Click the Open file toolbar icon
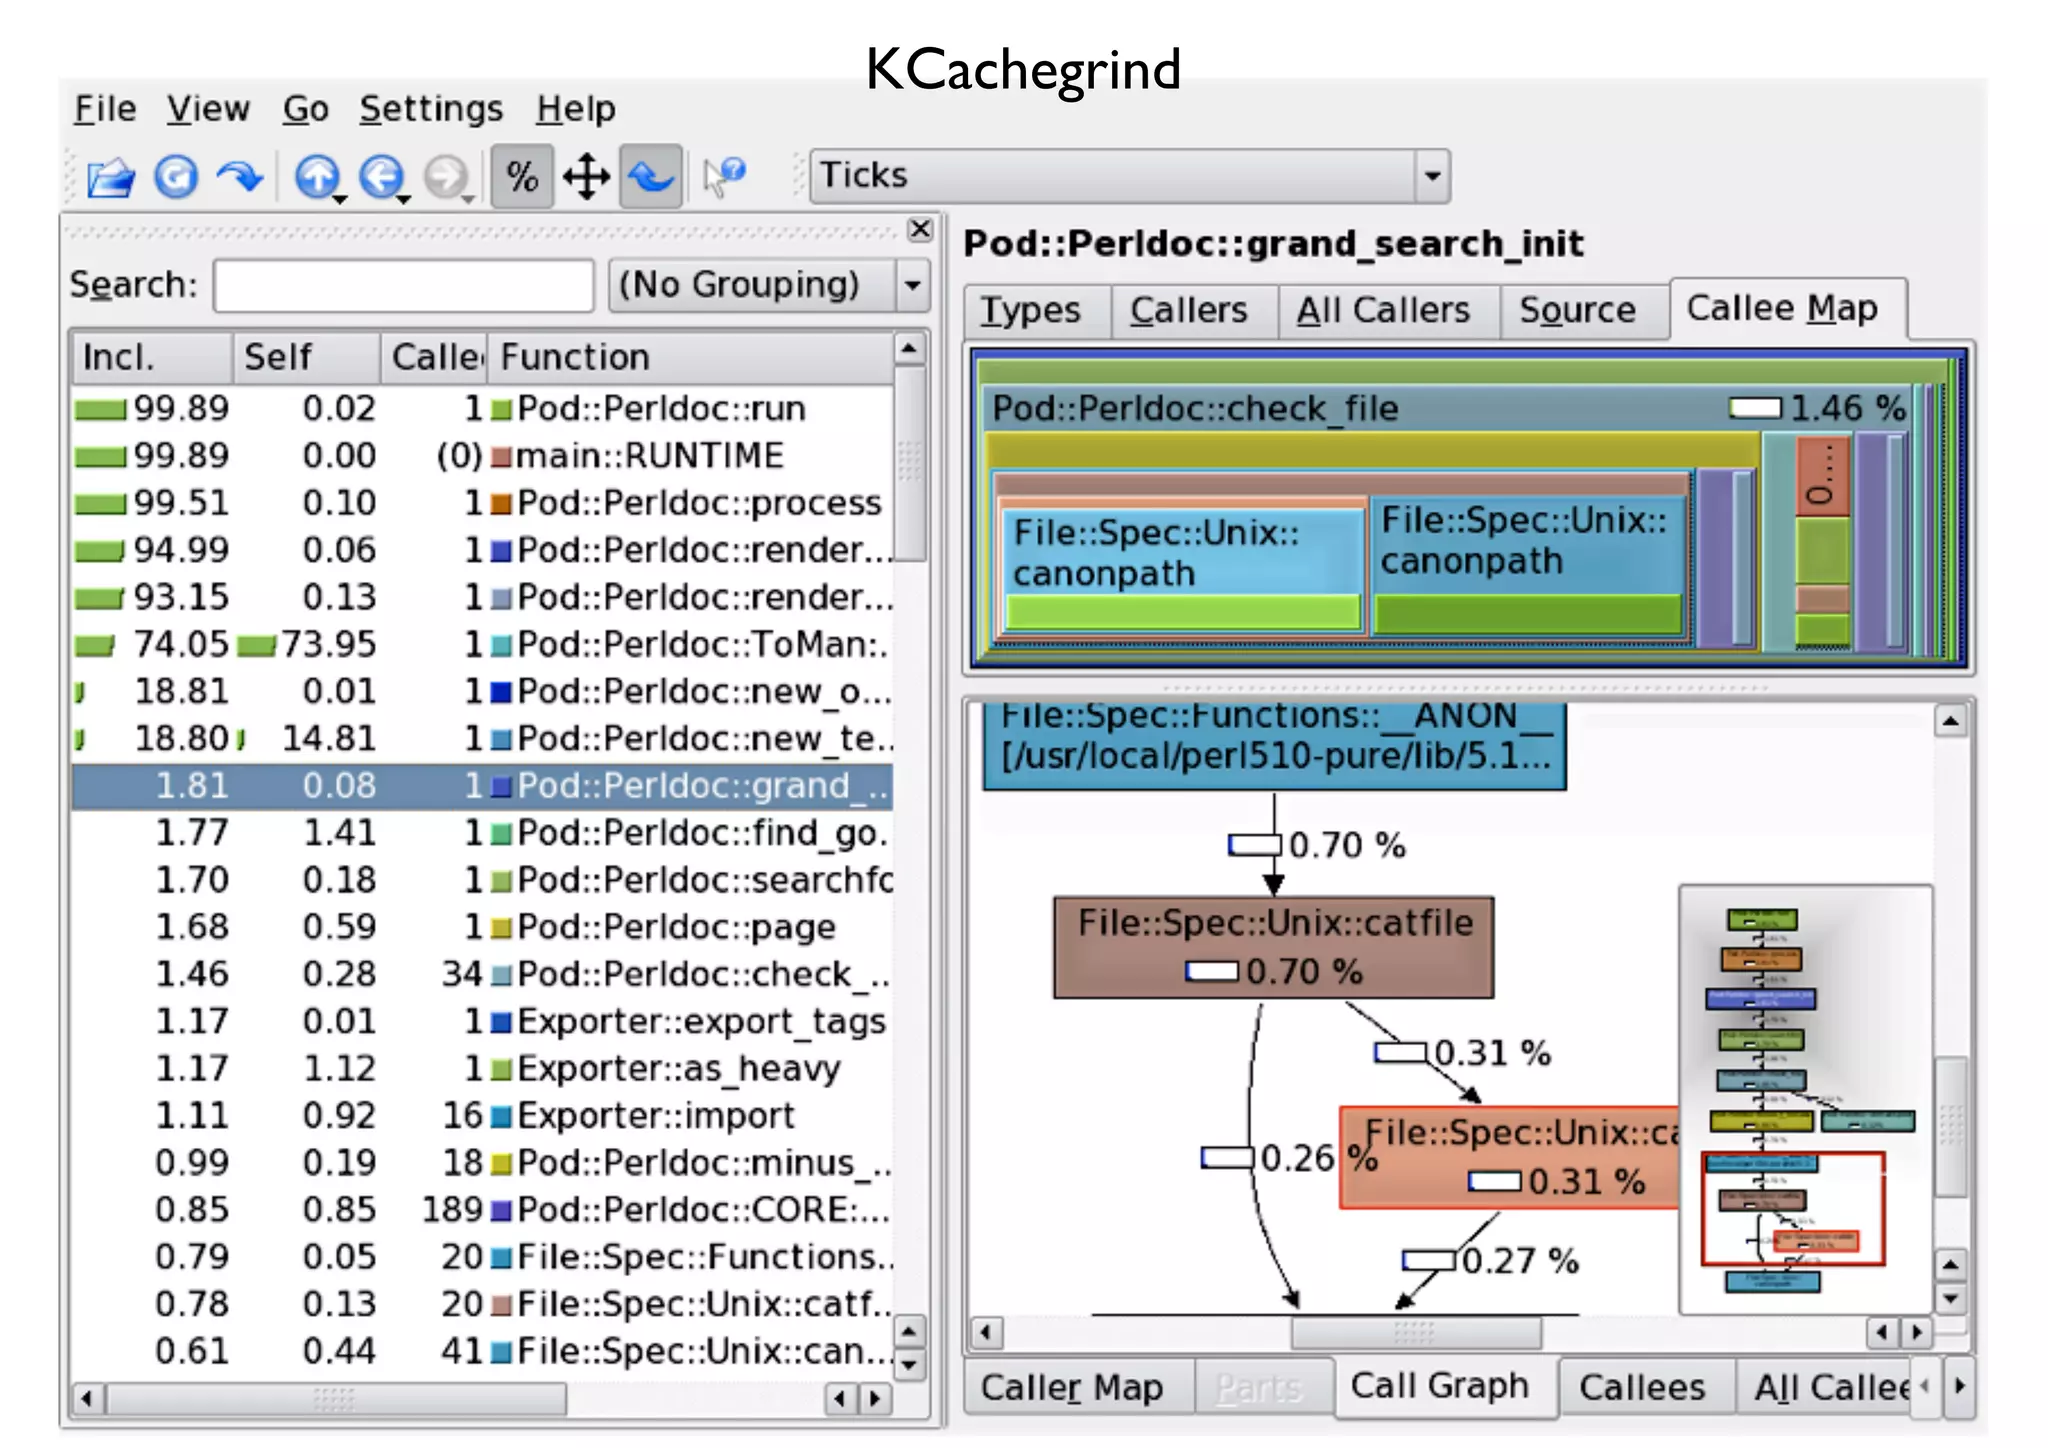This screenshot has height=1448, width=2048. coord(110,178)
